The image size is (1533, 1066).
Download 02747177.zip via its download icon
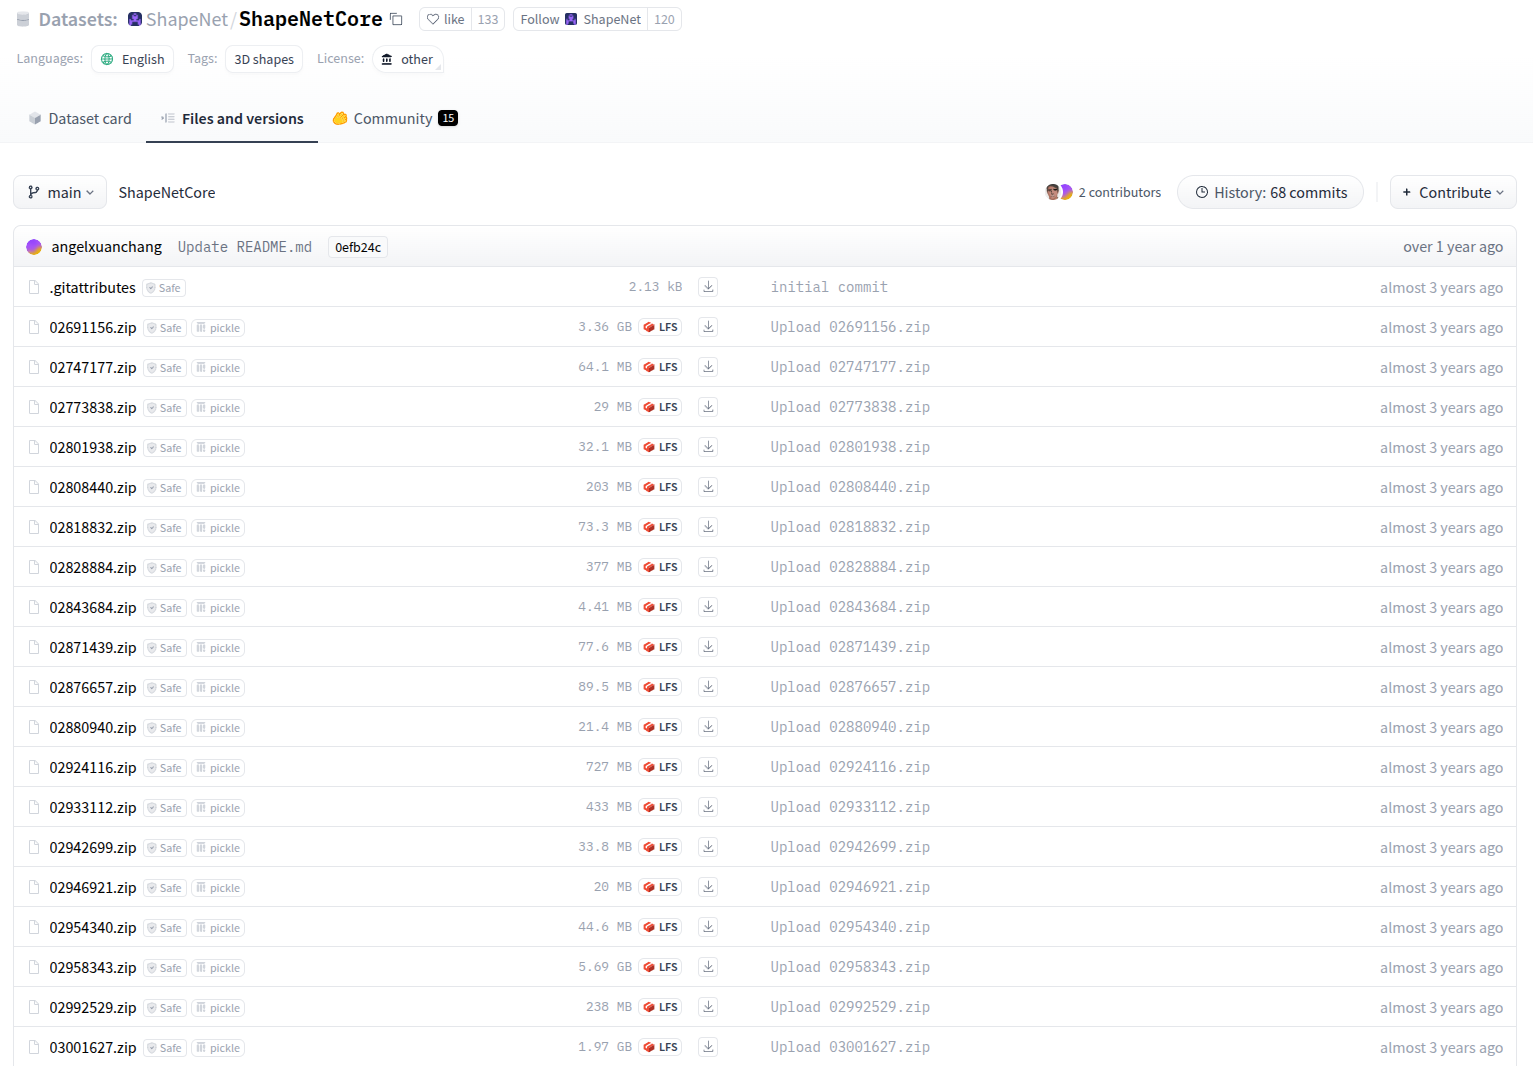point(708,367)
